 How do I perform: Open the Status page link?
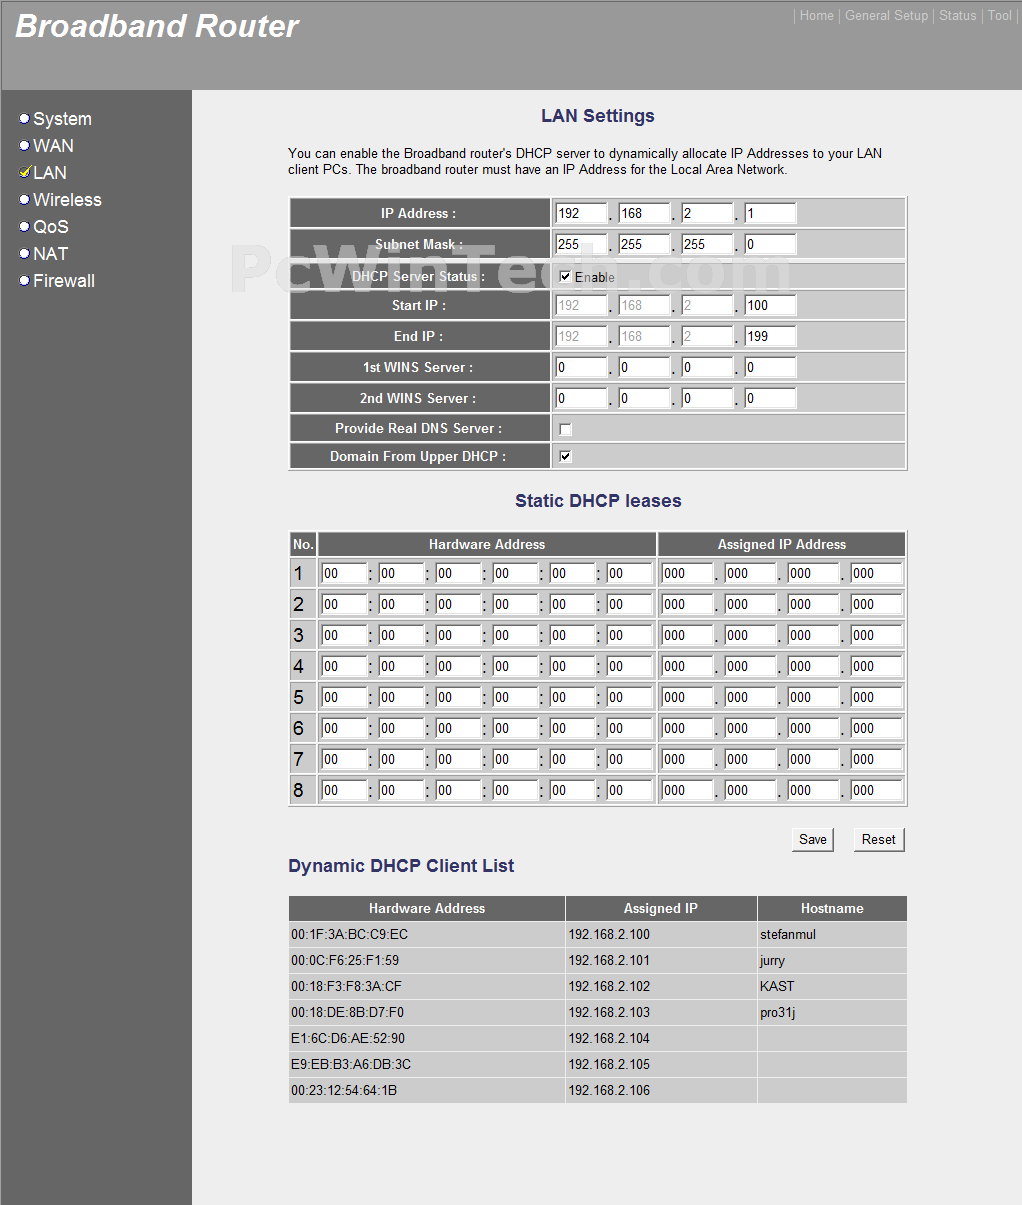click(957, 15)
